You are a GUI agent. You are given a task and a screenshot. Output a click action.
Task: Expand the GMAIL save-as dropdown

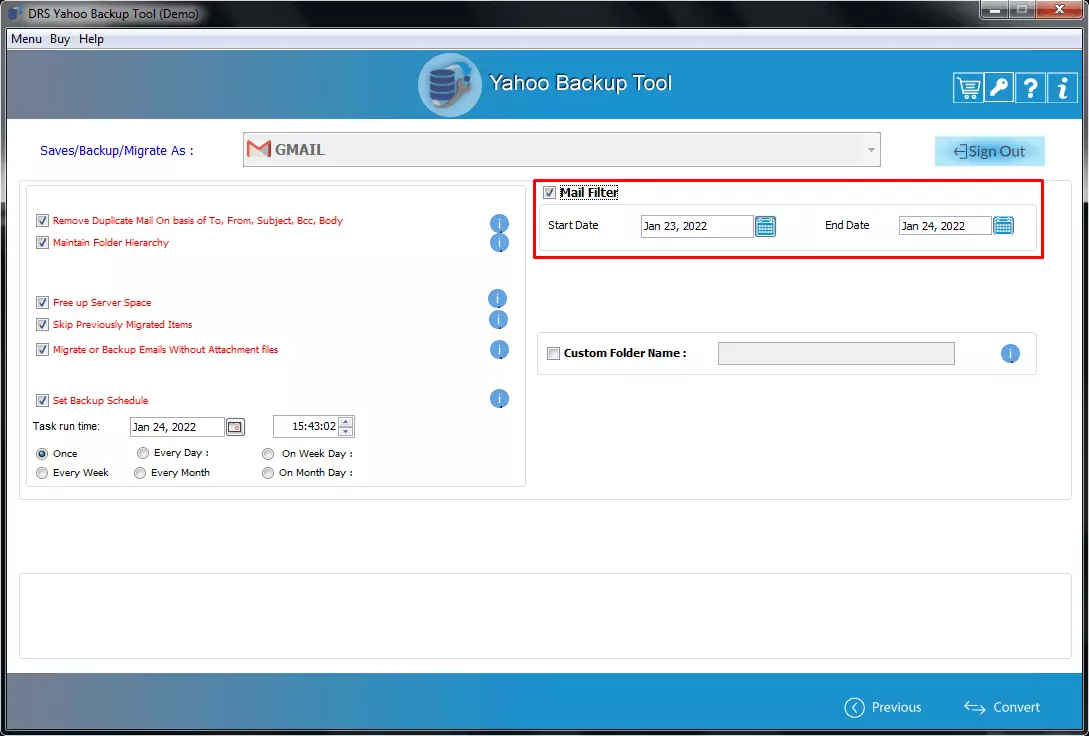point(871,150)
